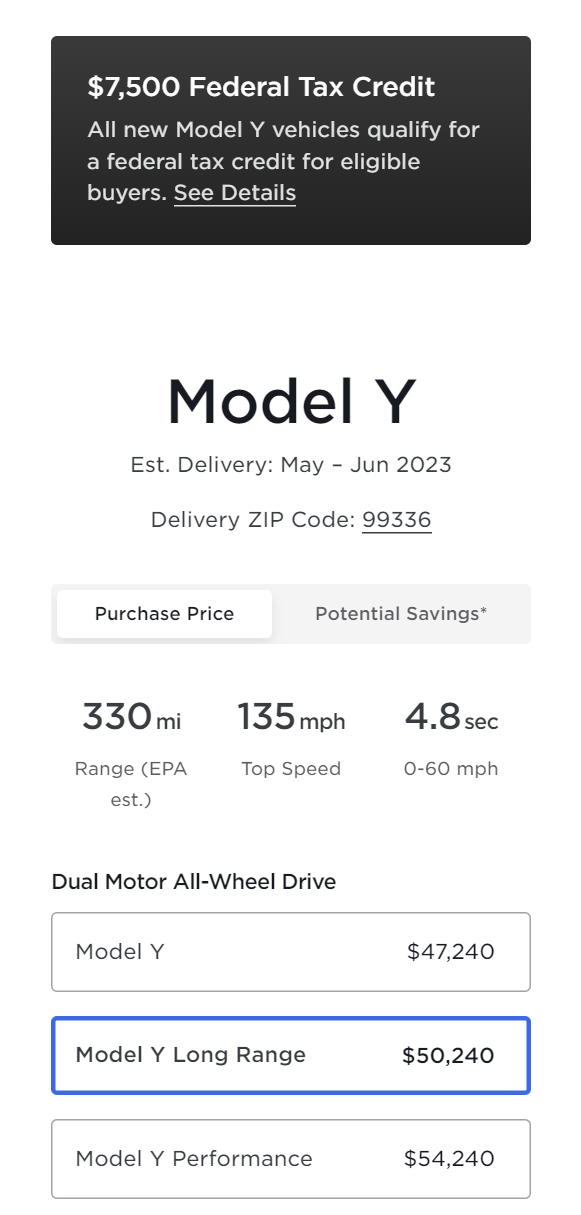581x1215 pixels.
Task: Click the Delivery ZIP Code label
Action: pos(254,520)
